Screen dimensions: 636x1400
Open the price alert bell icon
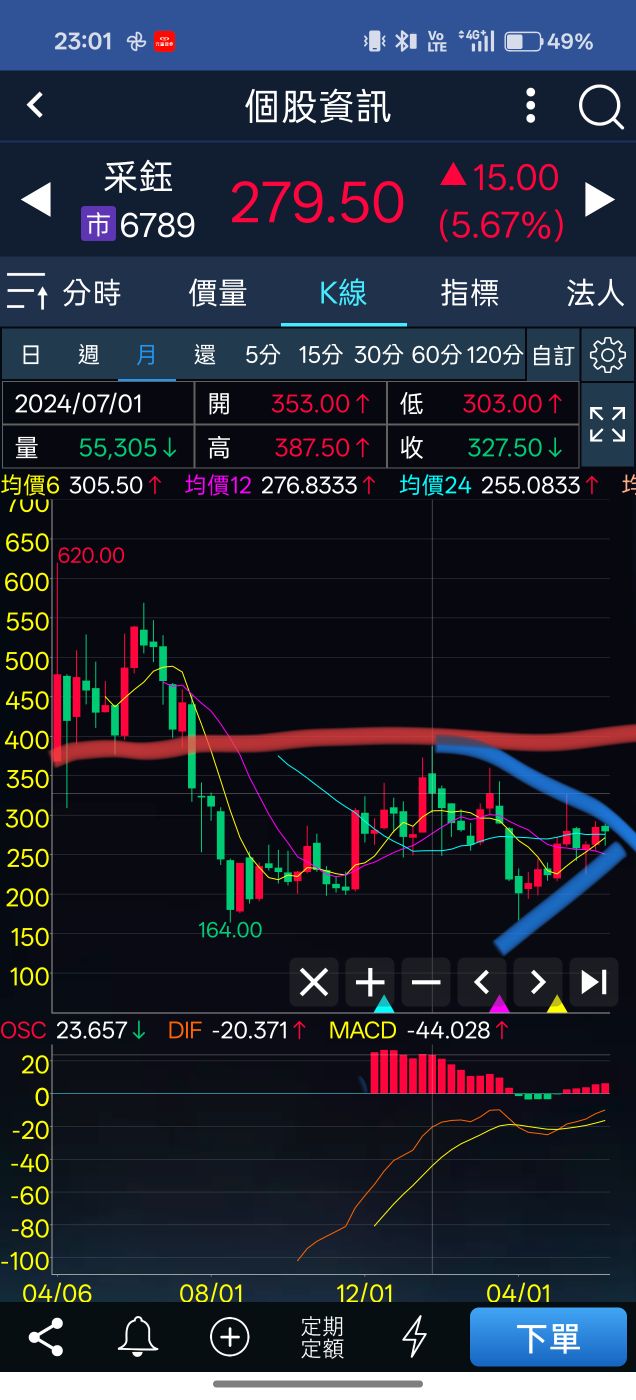(138, 1337)
